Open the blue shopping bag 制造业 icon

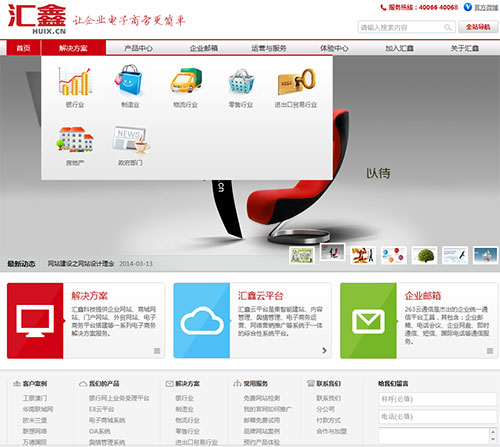click(x=129, y=80)
